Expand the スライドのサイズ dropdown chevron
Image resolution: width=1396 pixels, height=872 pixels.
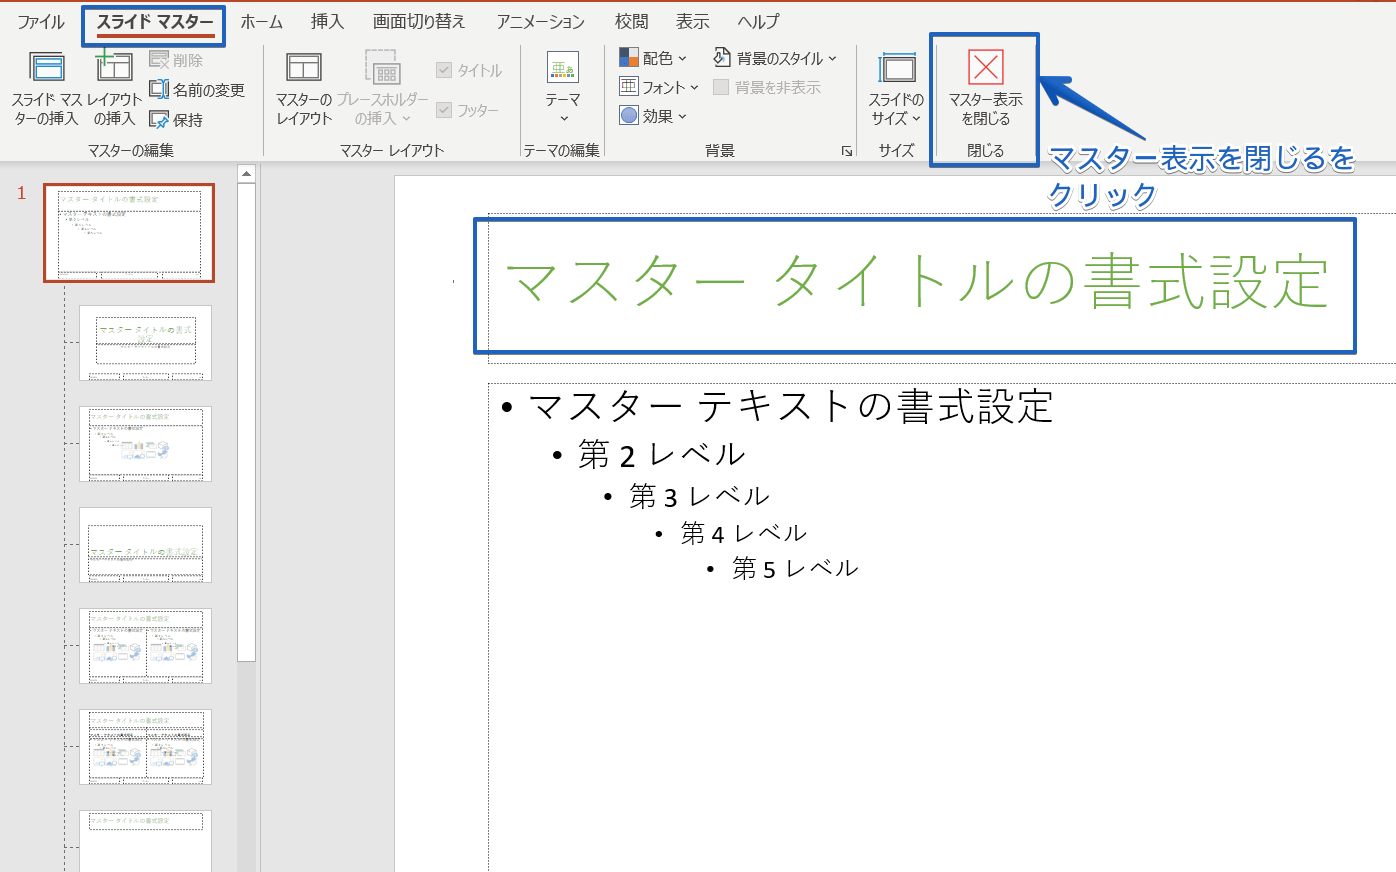pyautogui.click(x=916, y=119)
